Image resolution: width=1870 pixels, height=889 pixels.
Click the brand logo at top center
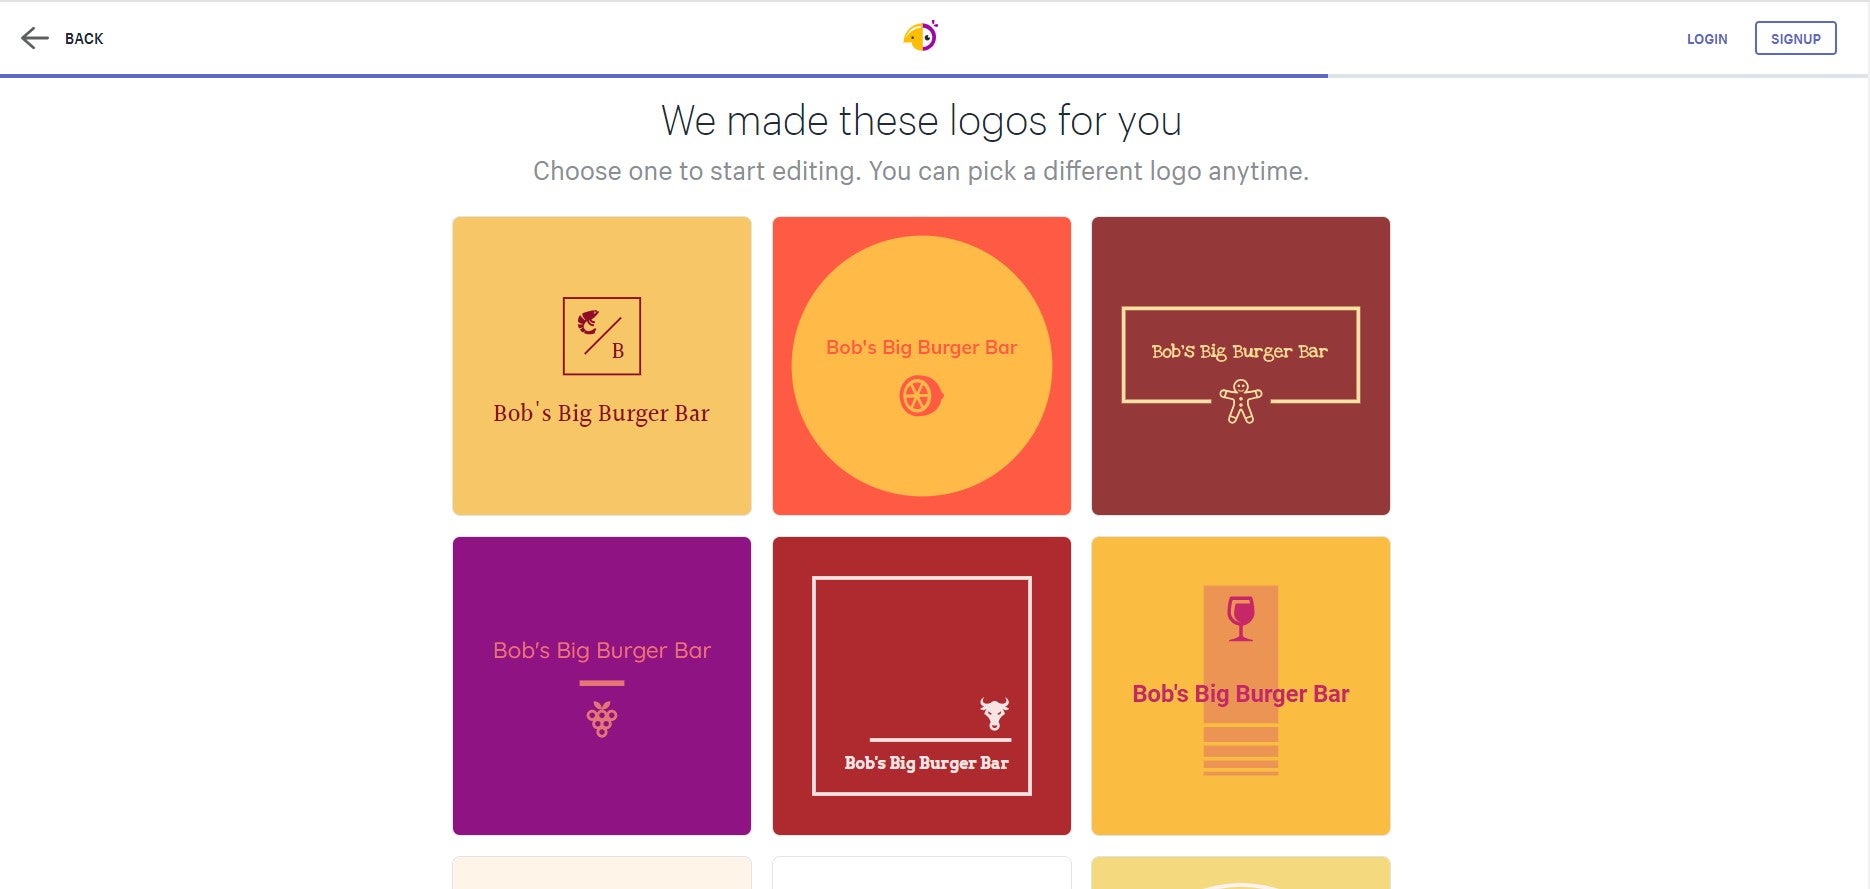[x=921, y=36]
